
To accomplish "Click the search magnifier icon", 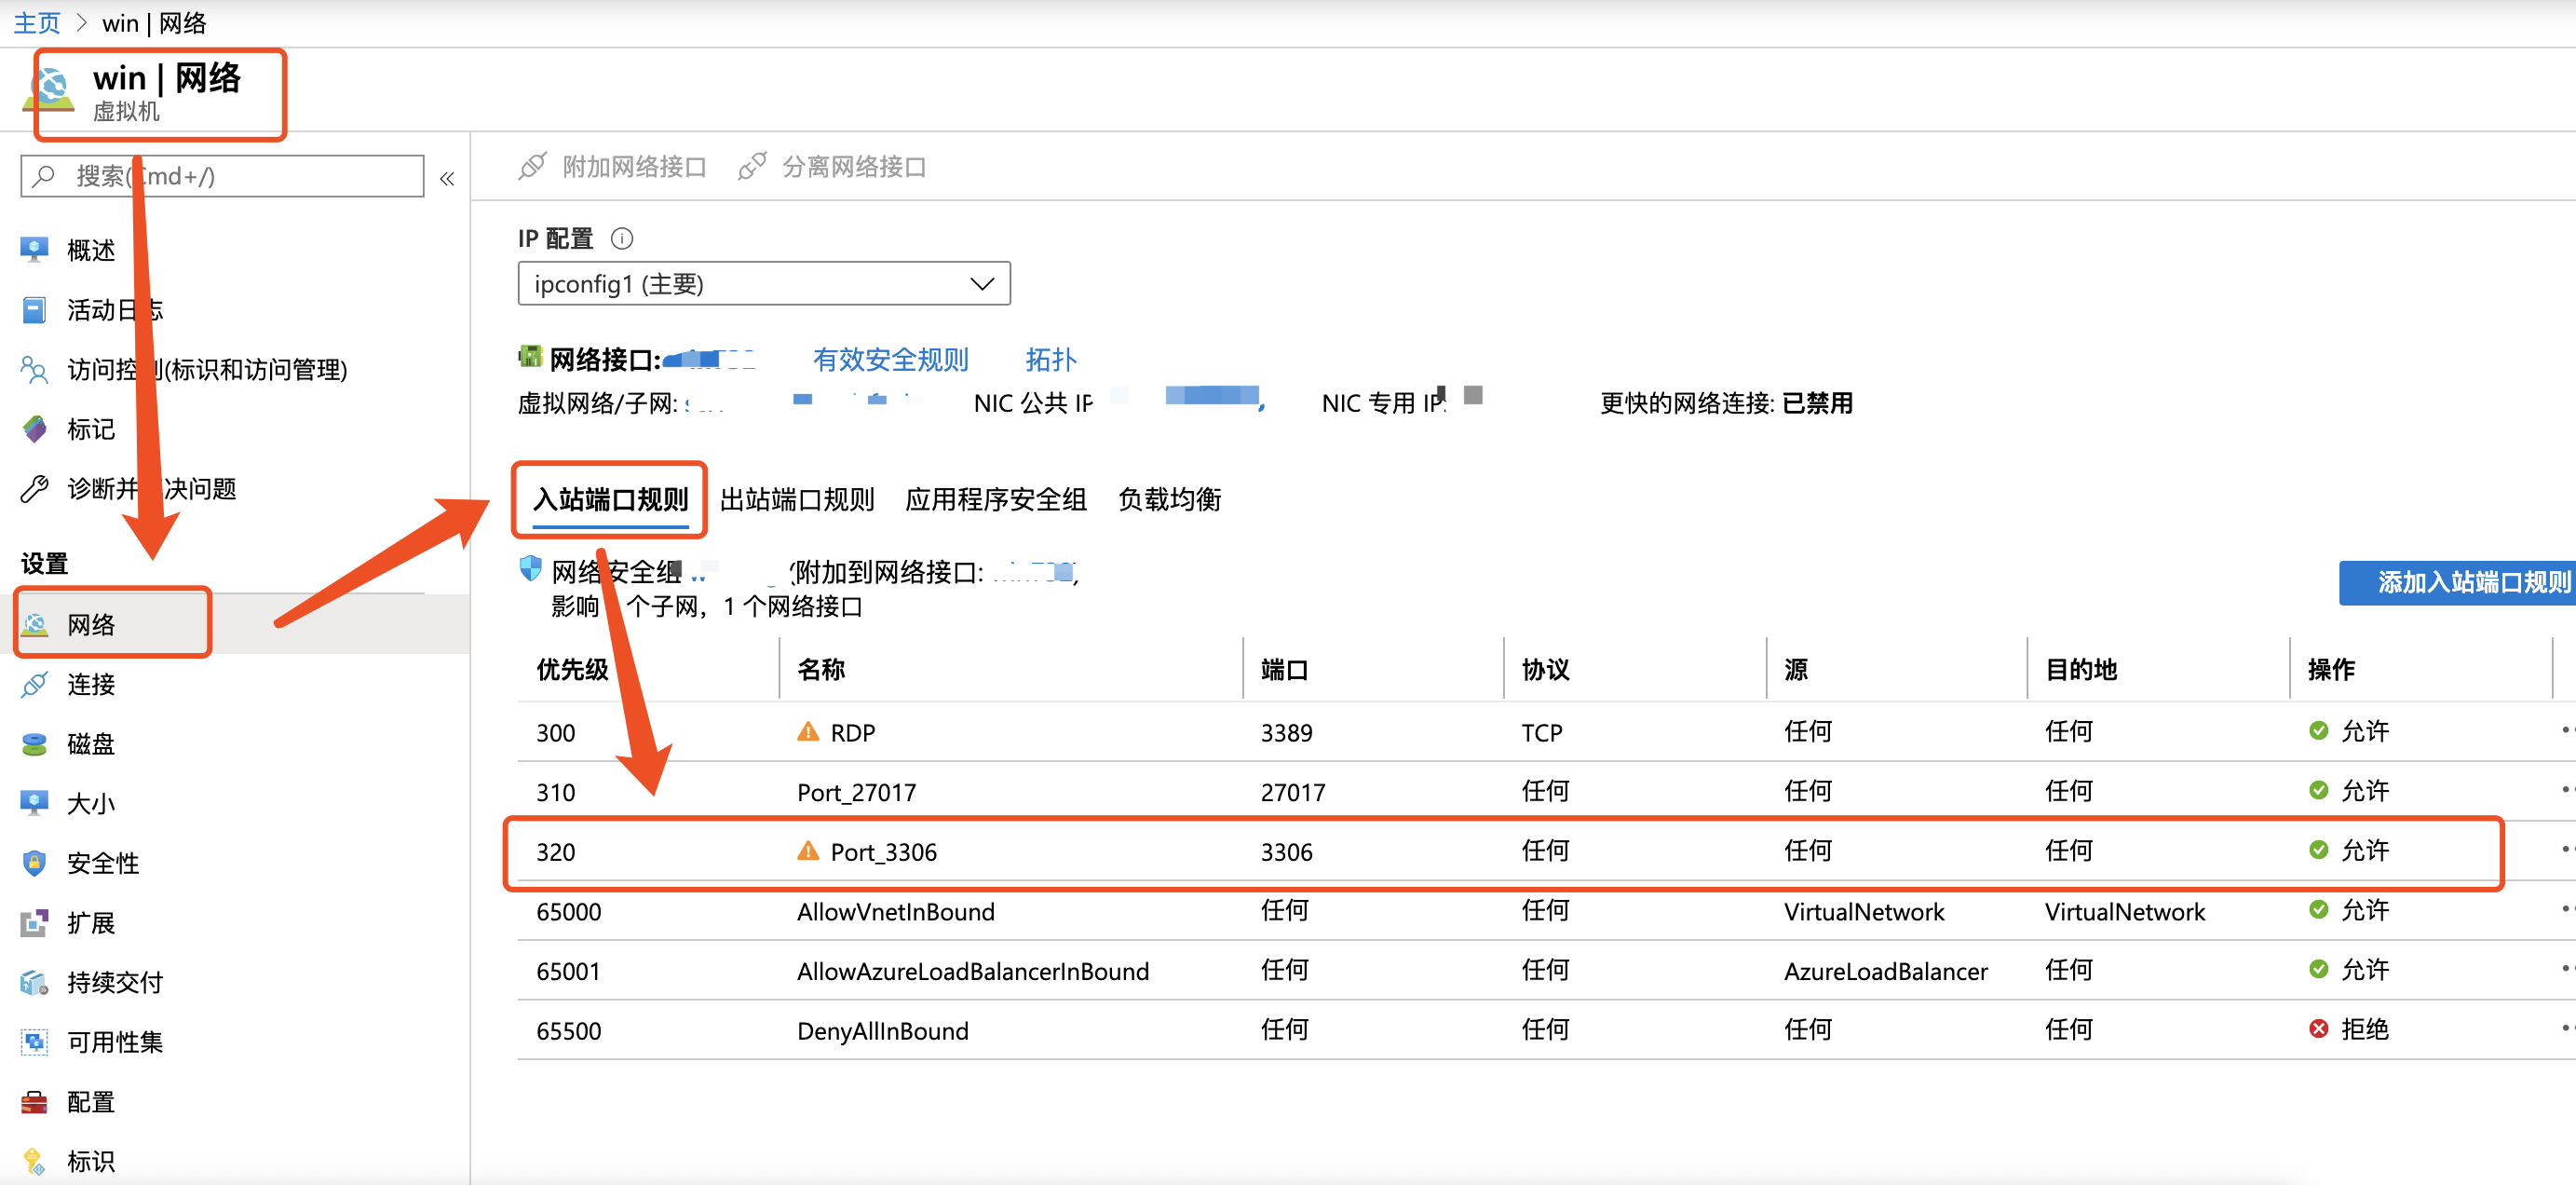I will [x=43, y=176].
